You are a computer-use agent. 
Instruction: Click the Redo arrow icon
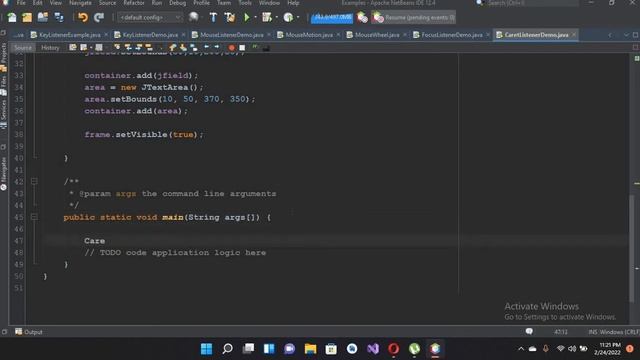[x=99, y=17]
